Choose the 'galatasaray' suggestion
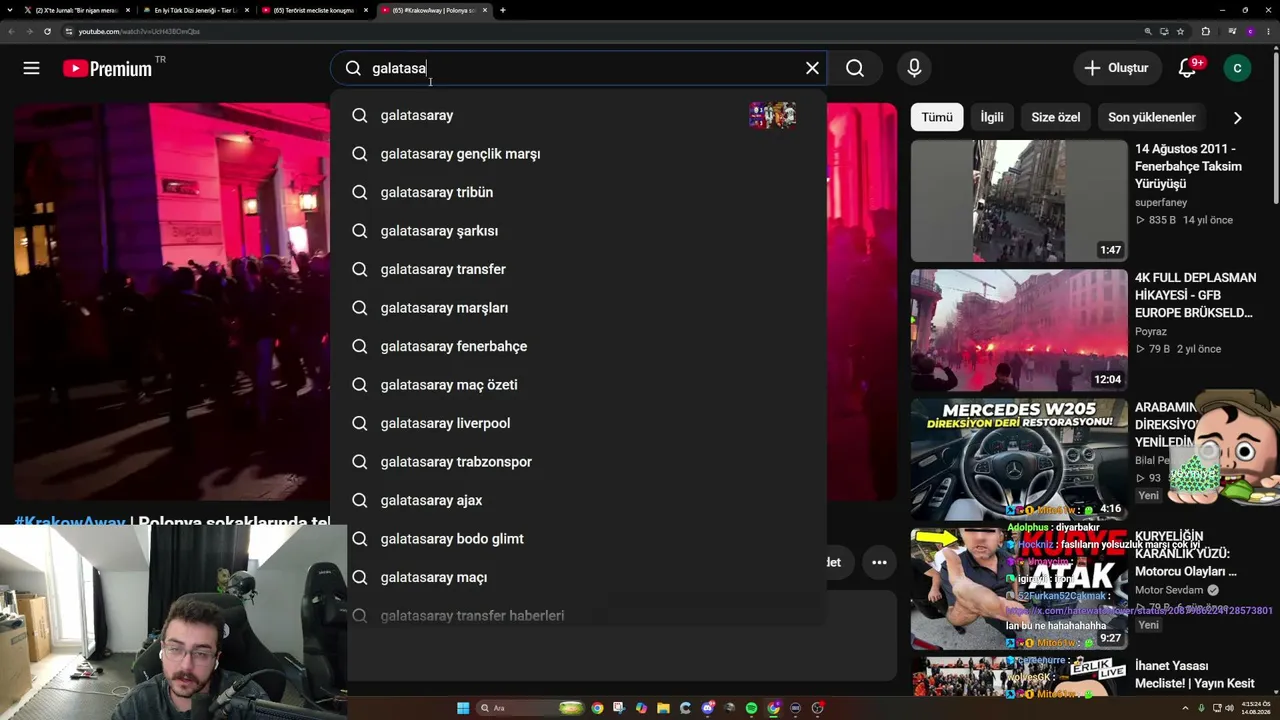The image size is (1280, 720). [x=578, y=115]
